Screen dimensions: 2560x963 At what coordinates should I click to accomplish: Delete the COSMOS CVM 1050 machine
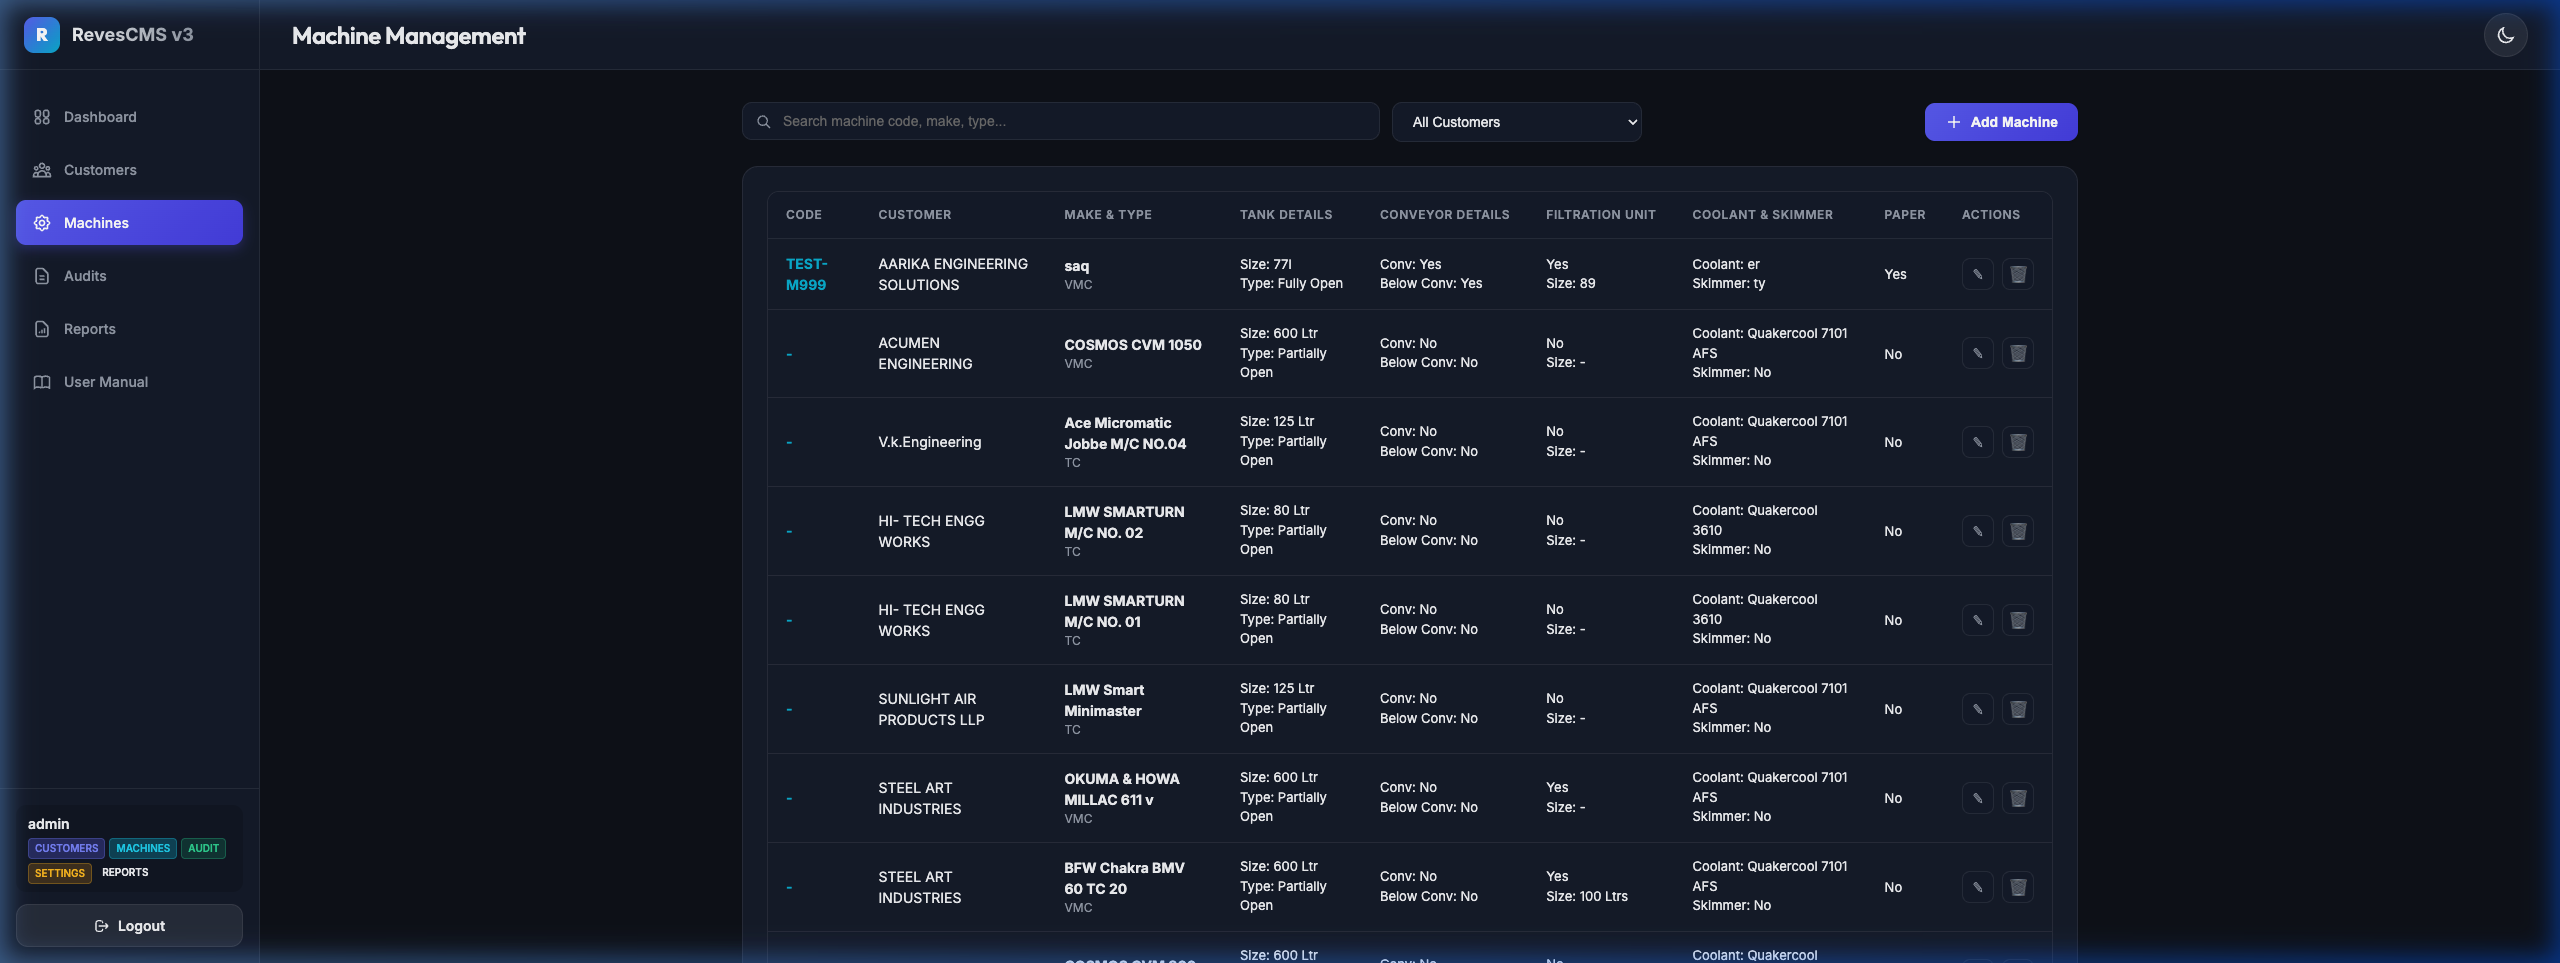tap(2018, 354)
